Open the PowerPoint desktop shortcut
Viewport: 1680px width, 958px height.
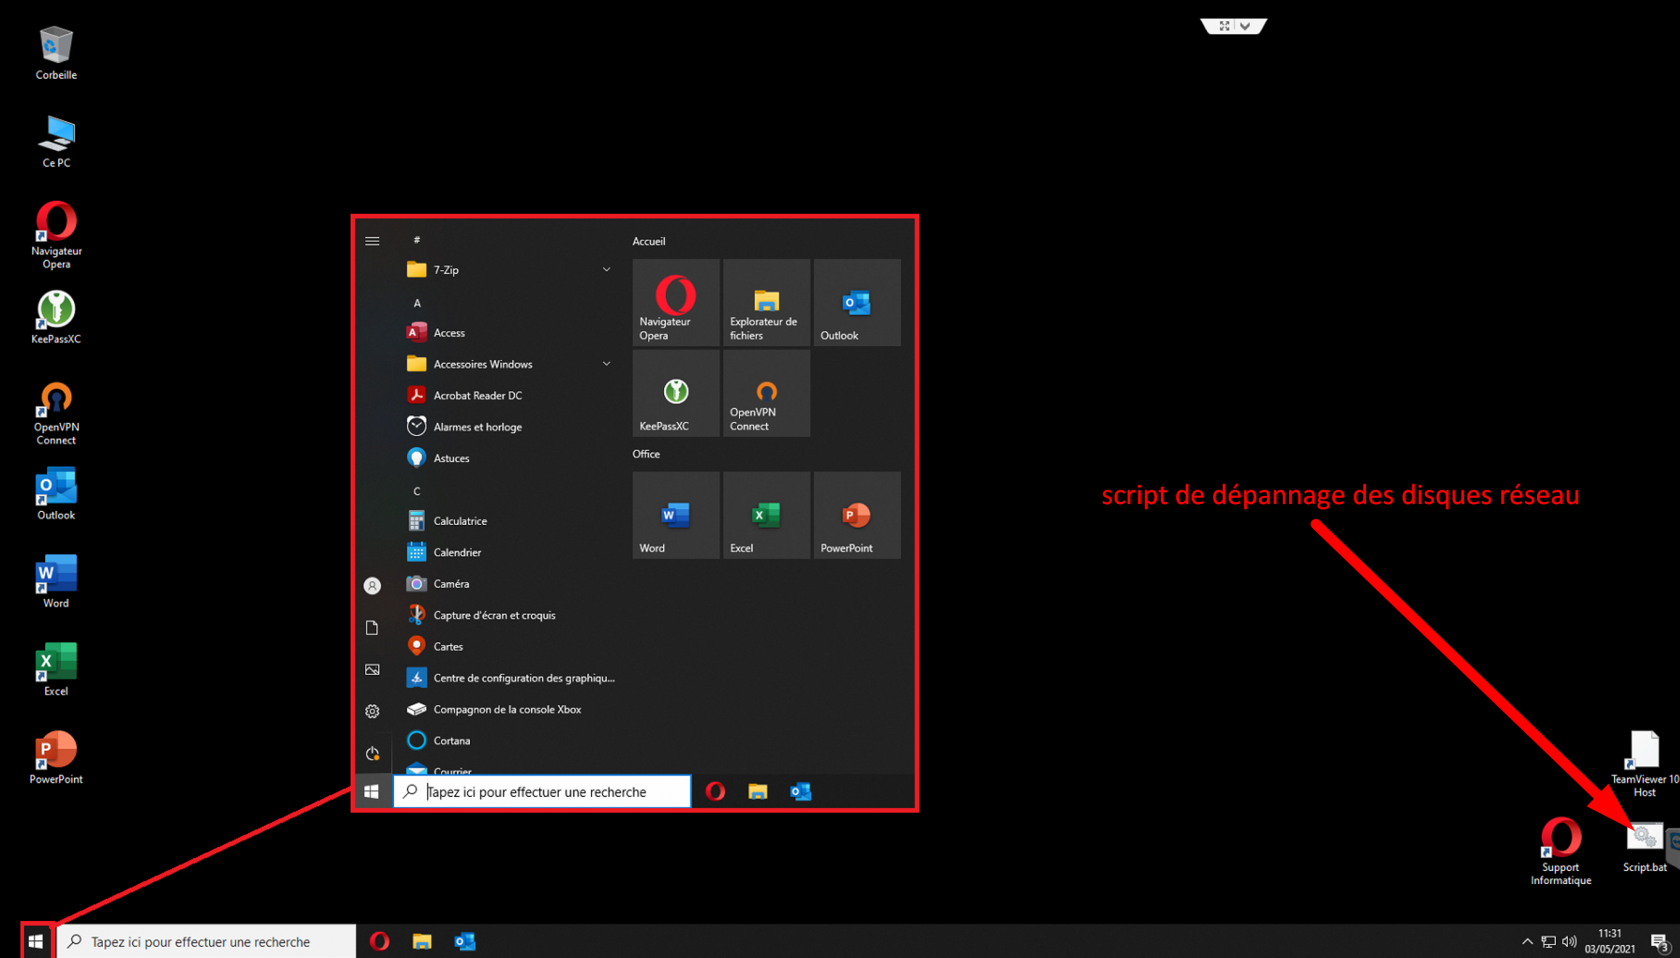(x=56, y=757)
